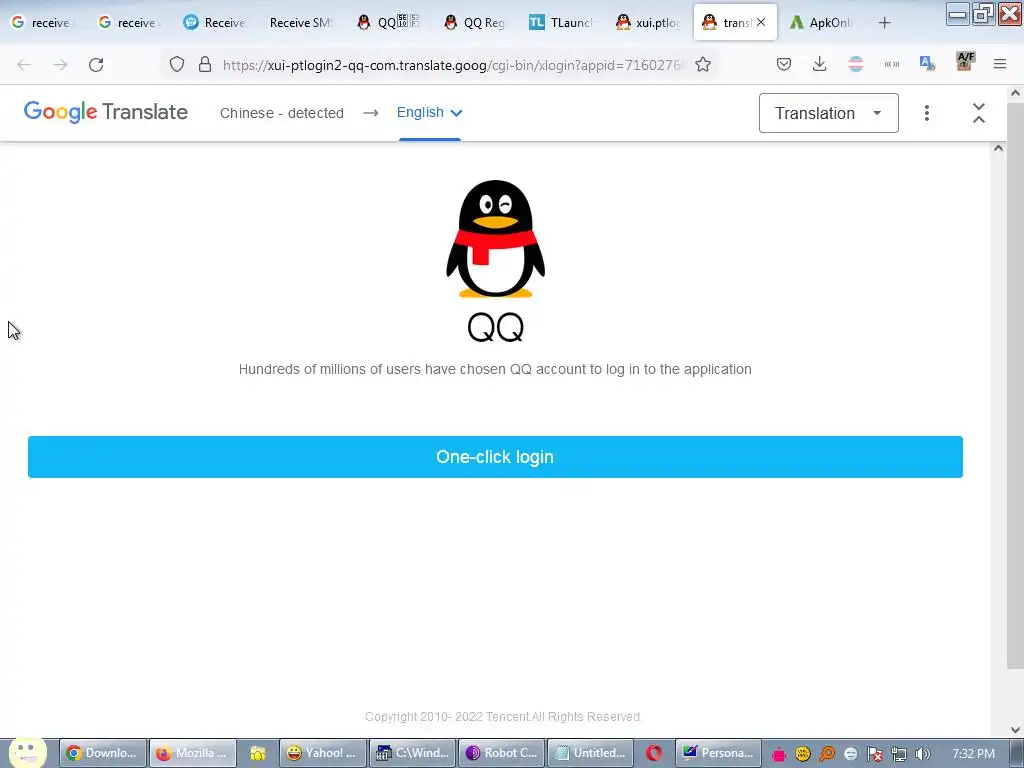Click the Start button smiley face
Viewport: 1024px width, 768px height.
click(27, 752)
